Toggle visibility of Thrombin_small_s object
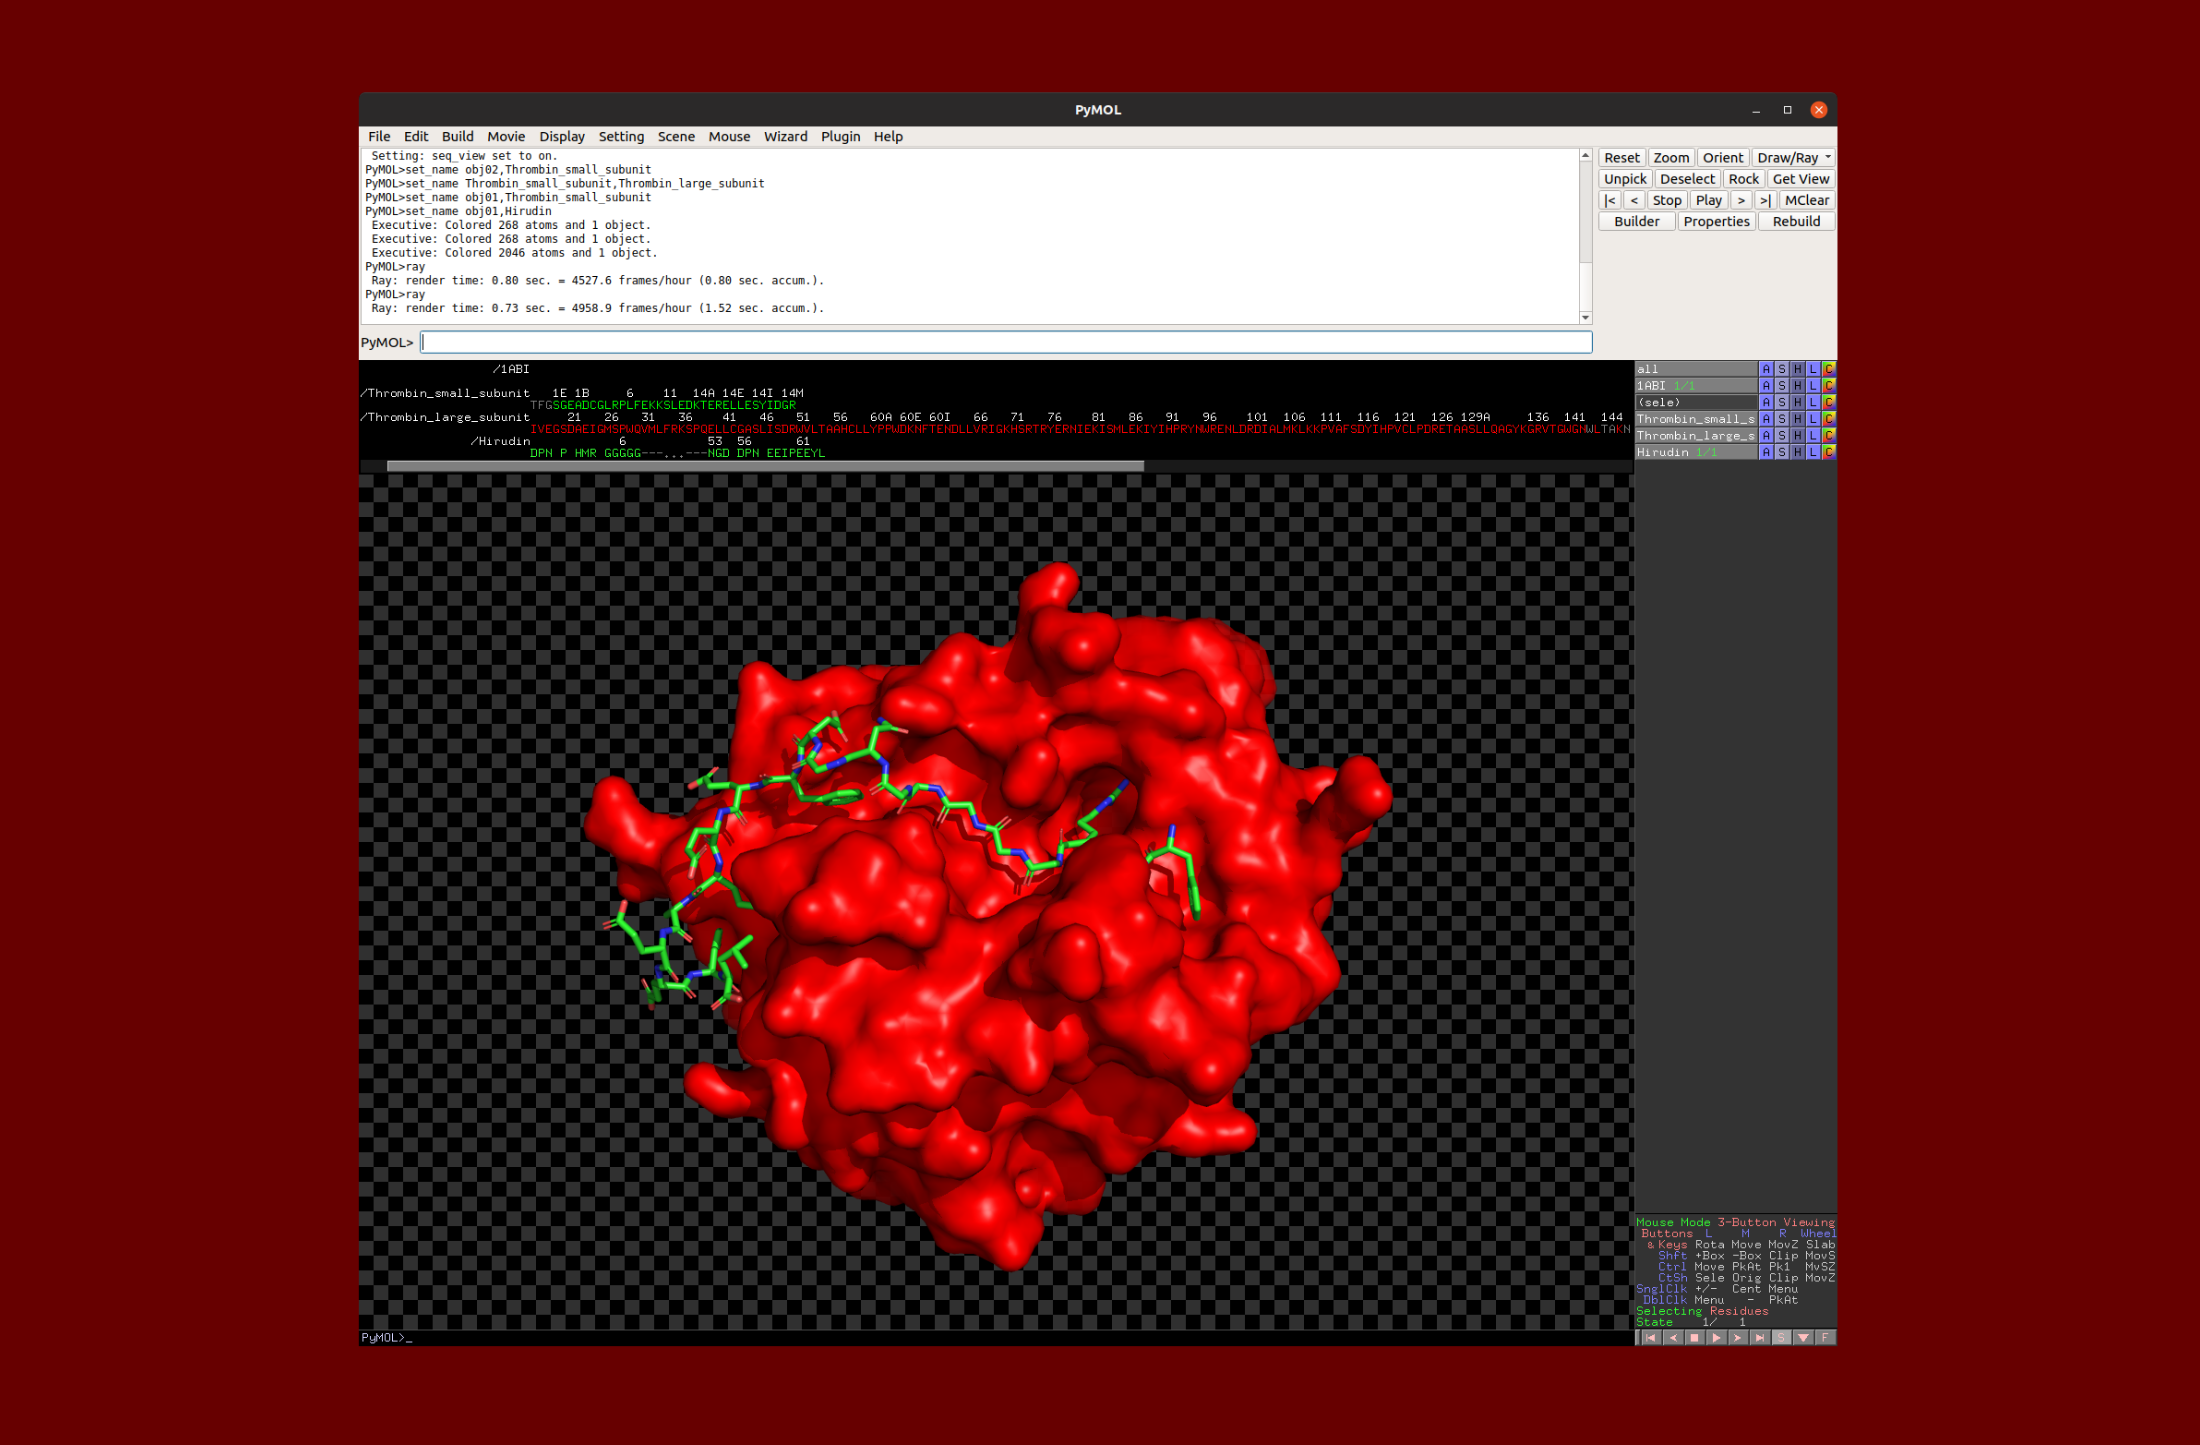This screenshot has width=2200, height=1445. [x=1696, y=419]
